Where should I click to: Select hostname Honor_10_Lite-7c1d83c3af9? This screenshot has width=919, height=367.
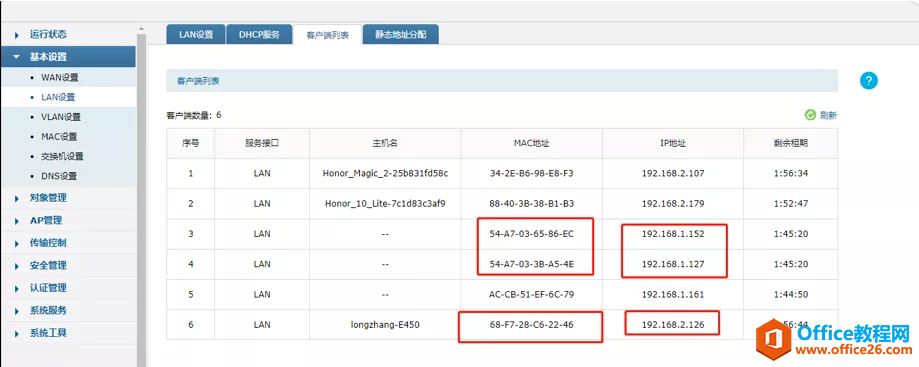tap(385, 204)
